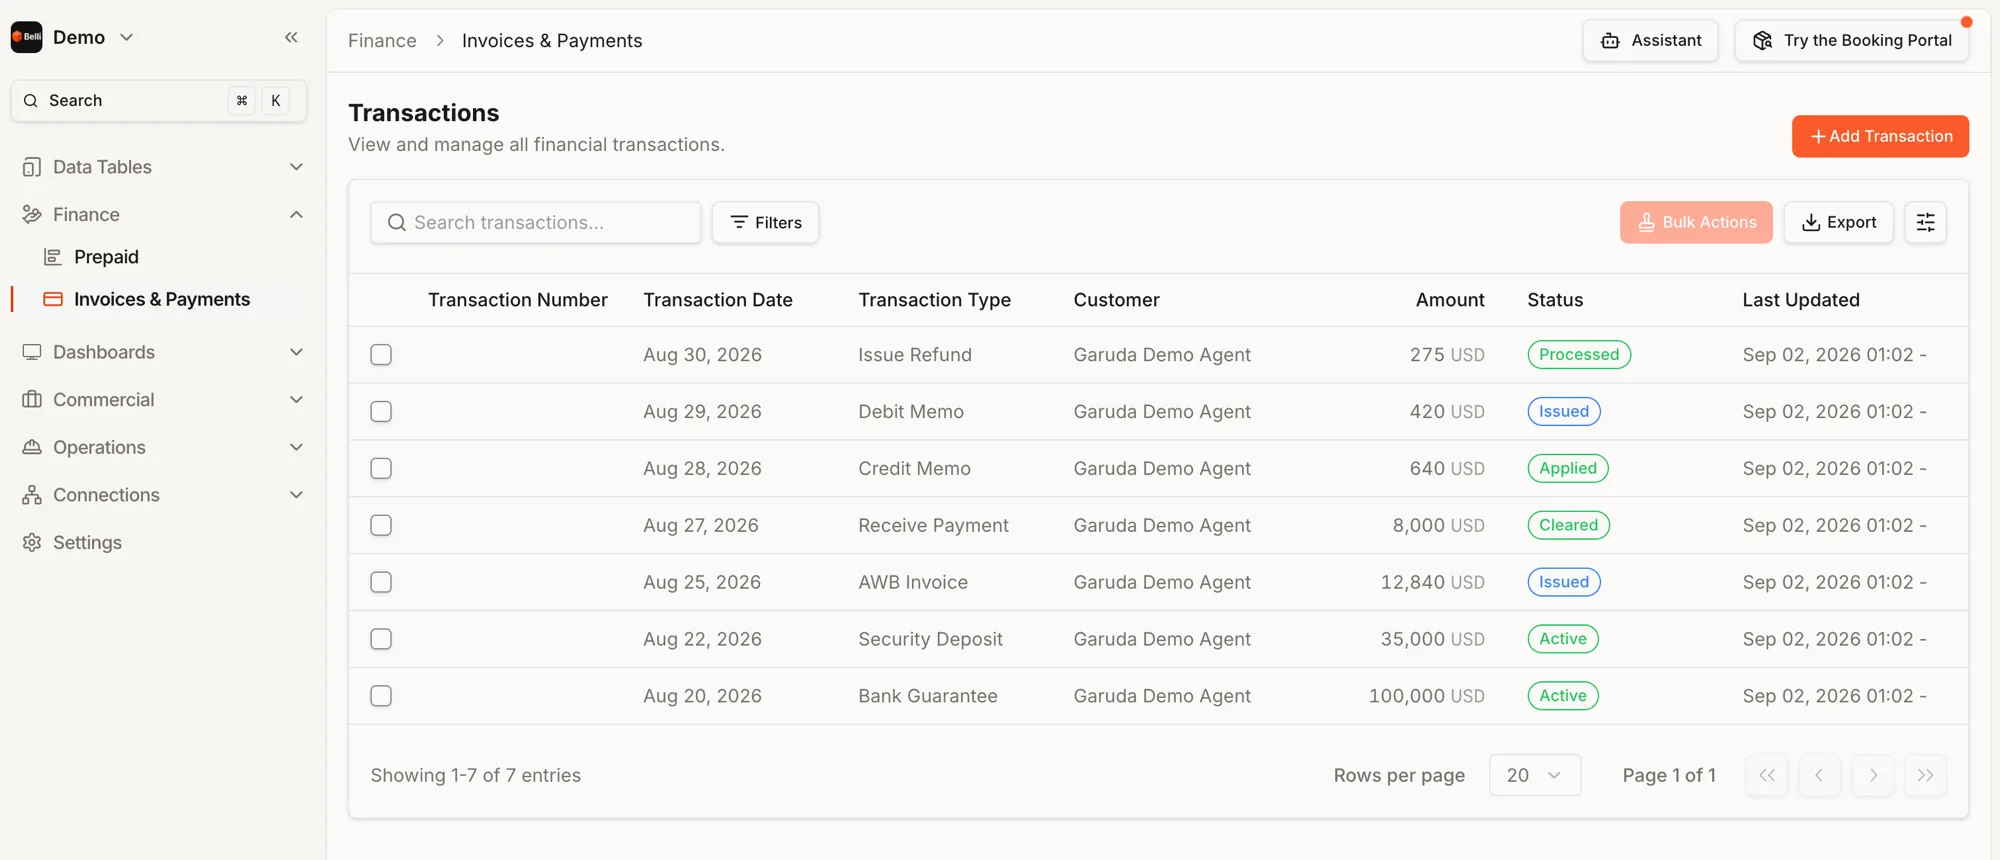The image size is (2000, 860).
Task: Open the Filters button
Action: pyautogui.click(x=765, y=222)
